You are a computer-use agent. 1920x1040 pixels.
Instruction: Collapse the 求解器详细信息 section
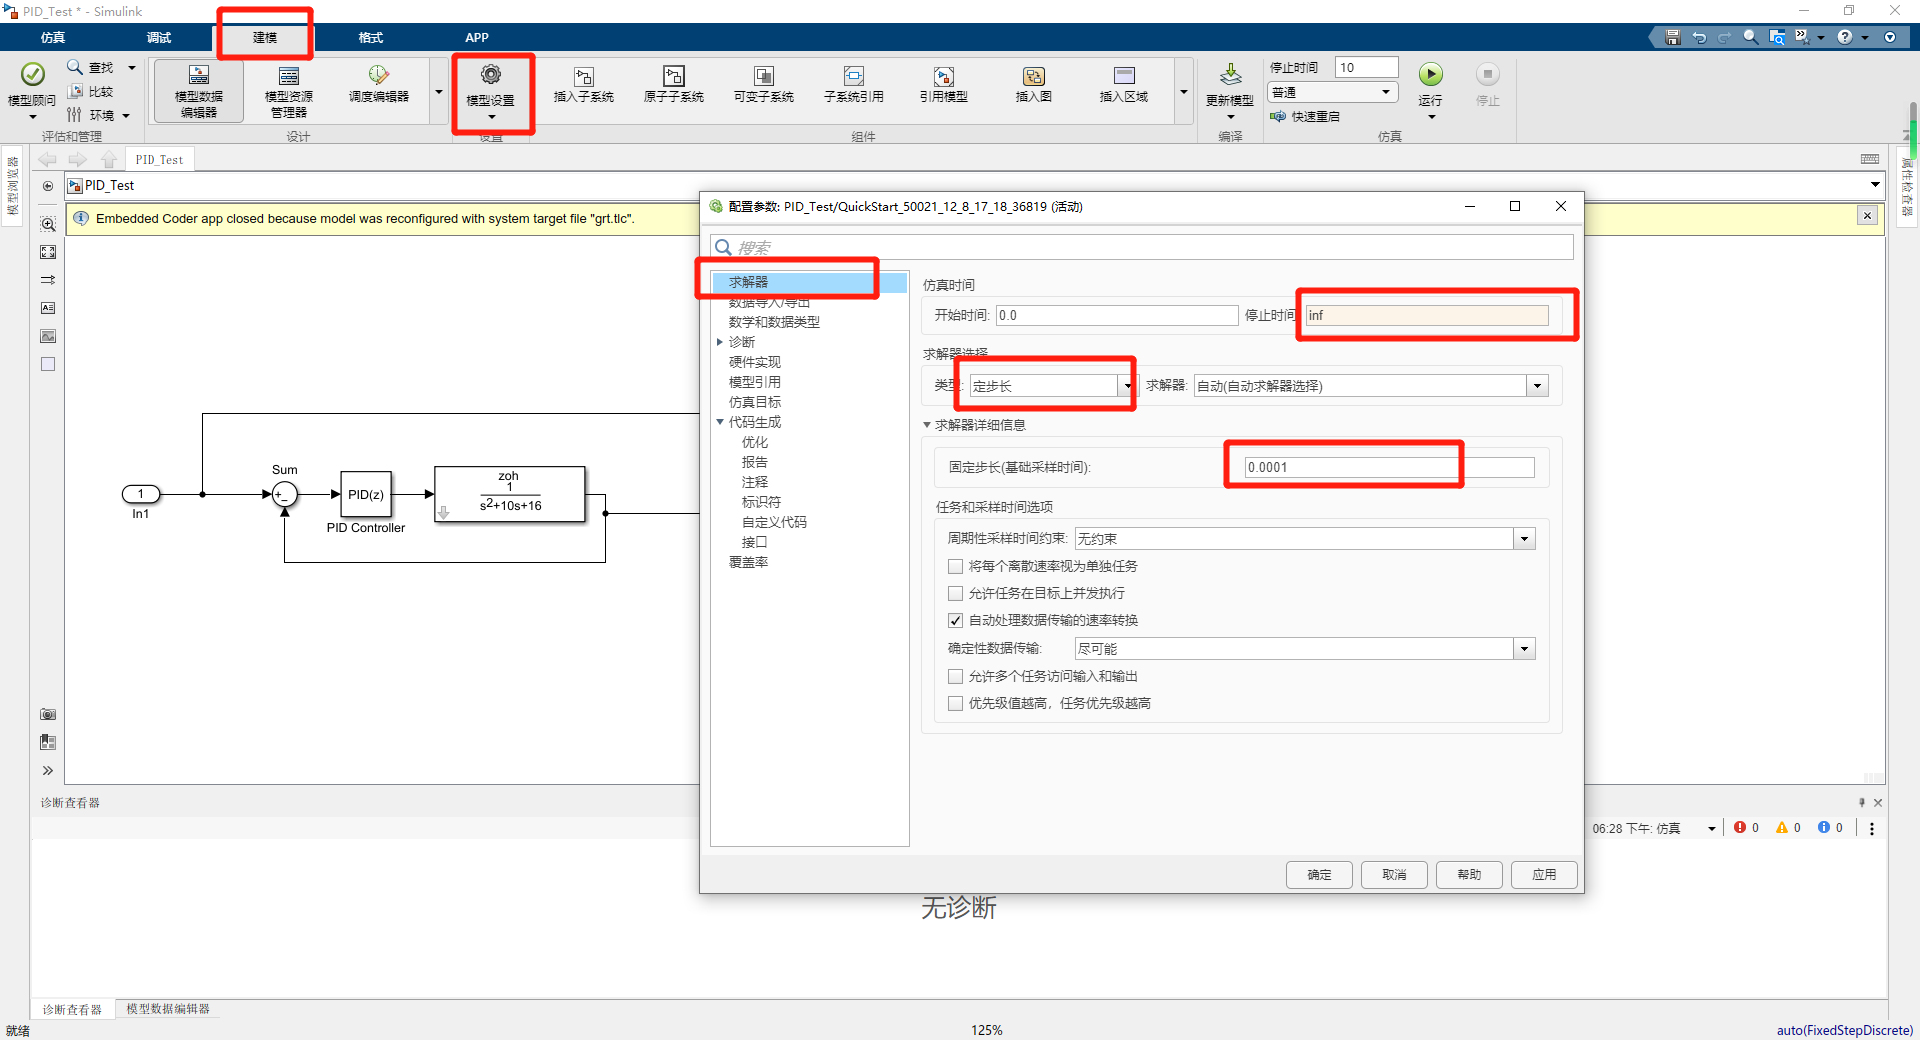pyautogui.click(x=927, y=425)
